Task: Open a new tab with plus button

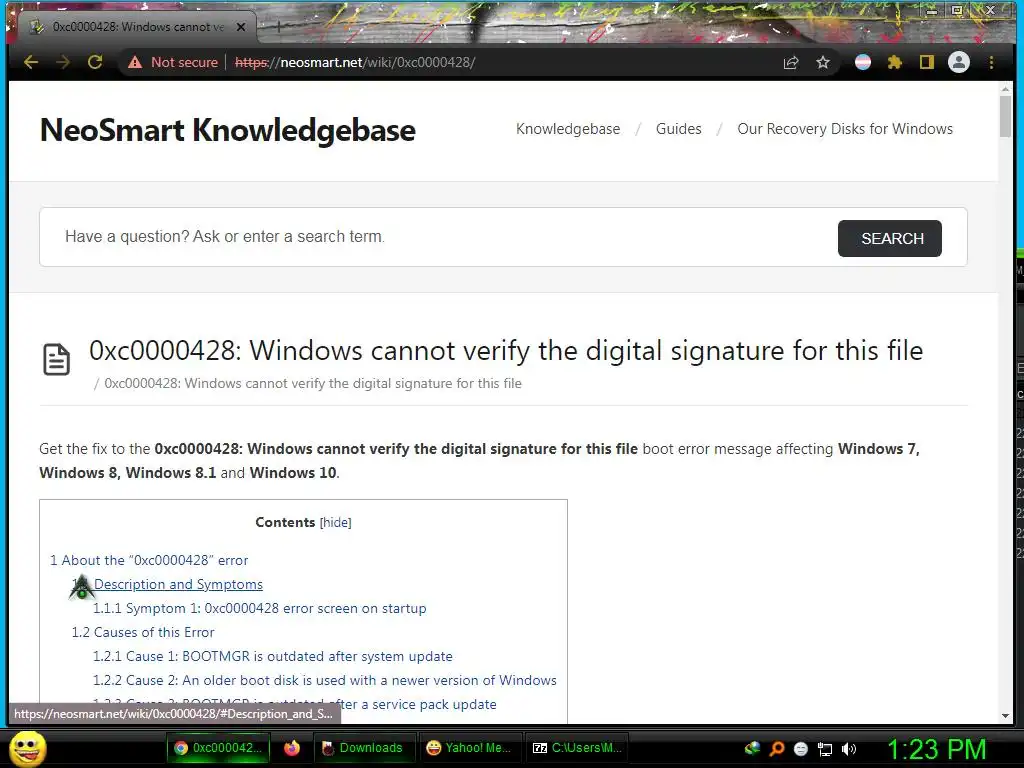Action: 278,27
